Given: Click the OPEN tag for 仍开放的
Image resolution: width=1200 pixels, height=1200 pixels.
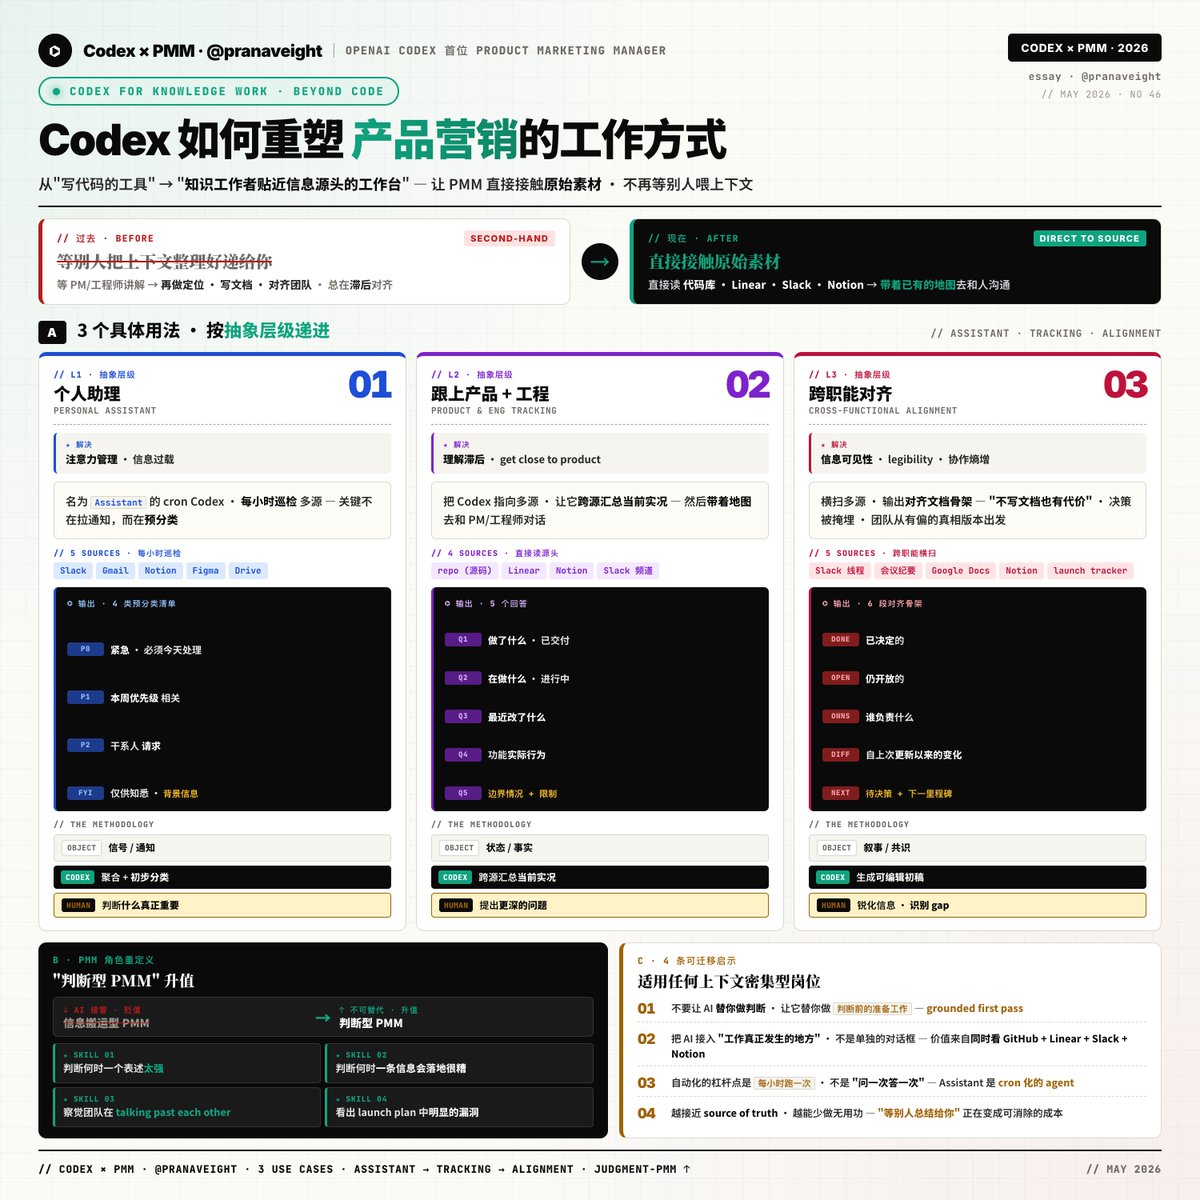Looking at the screenshot, I should point(841,678).
